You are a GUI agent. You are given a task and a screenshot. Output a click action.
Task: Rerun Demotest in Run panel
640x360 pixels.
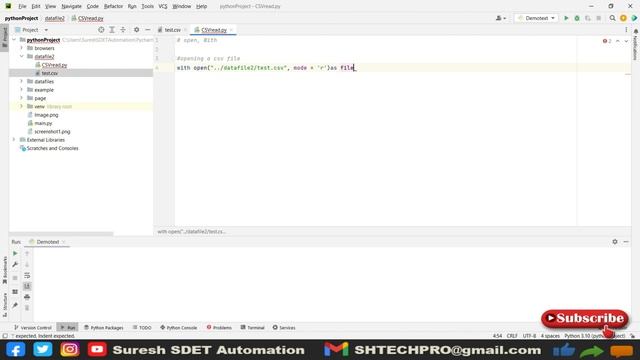click(15, 253)
